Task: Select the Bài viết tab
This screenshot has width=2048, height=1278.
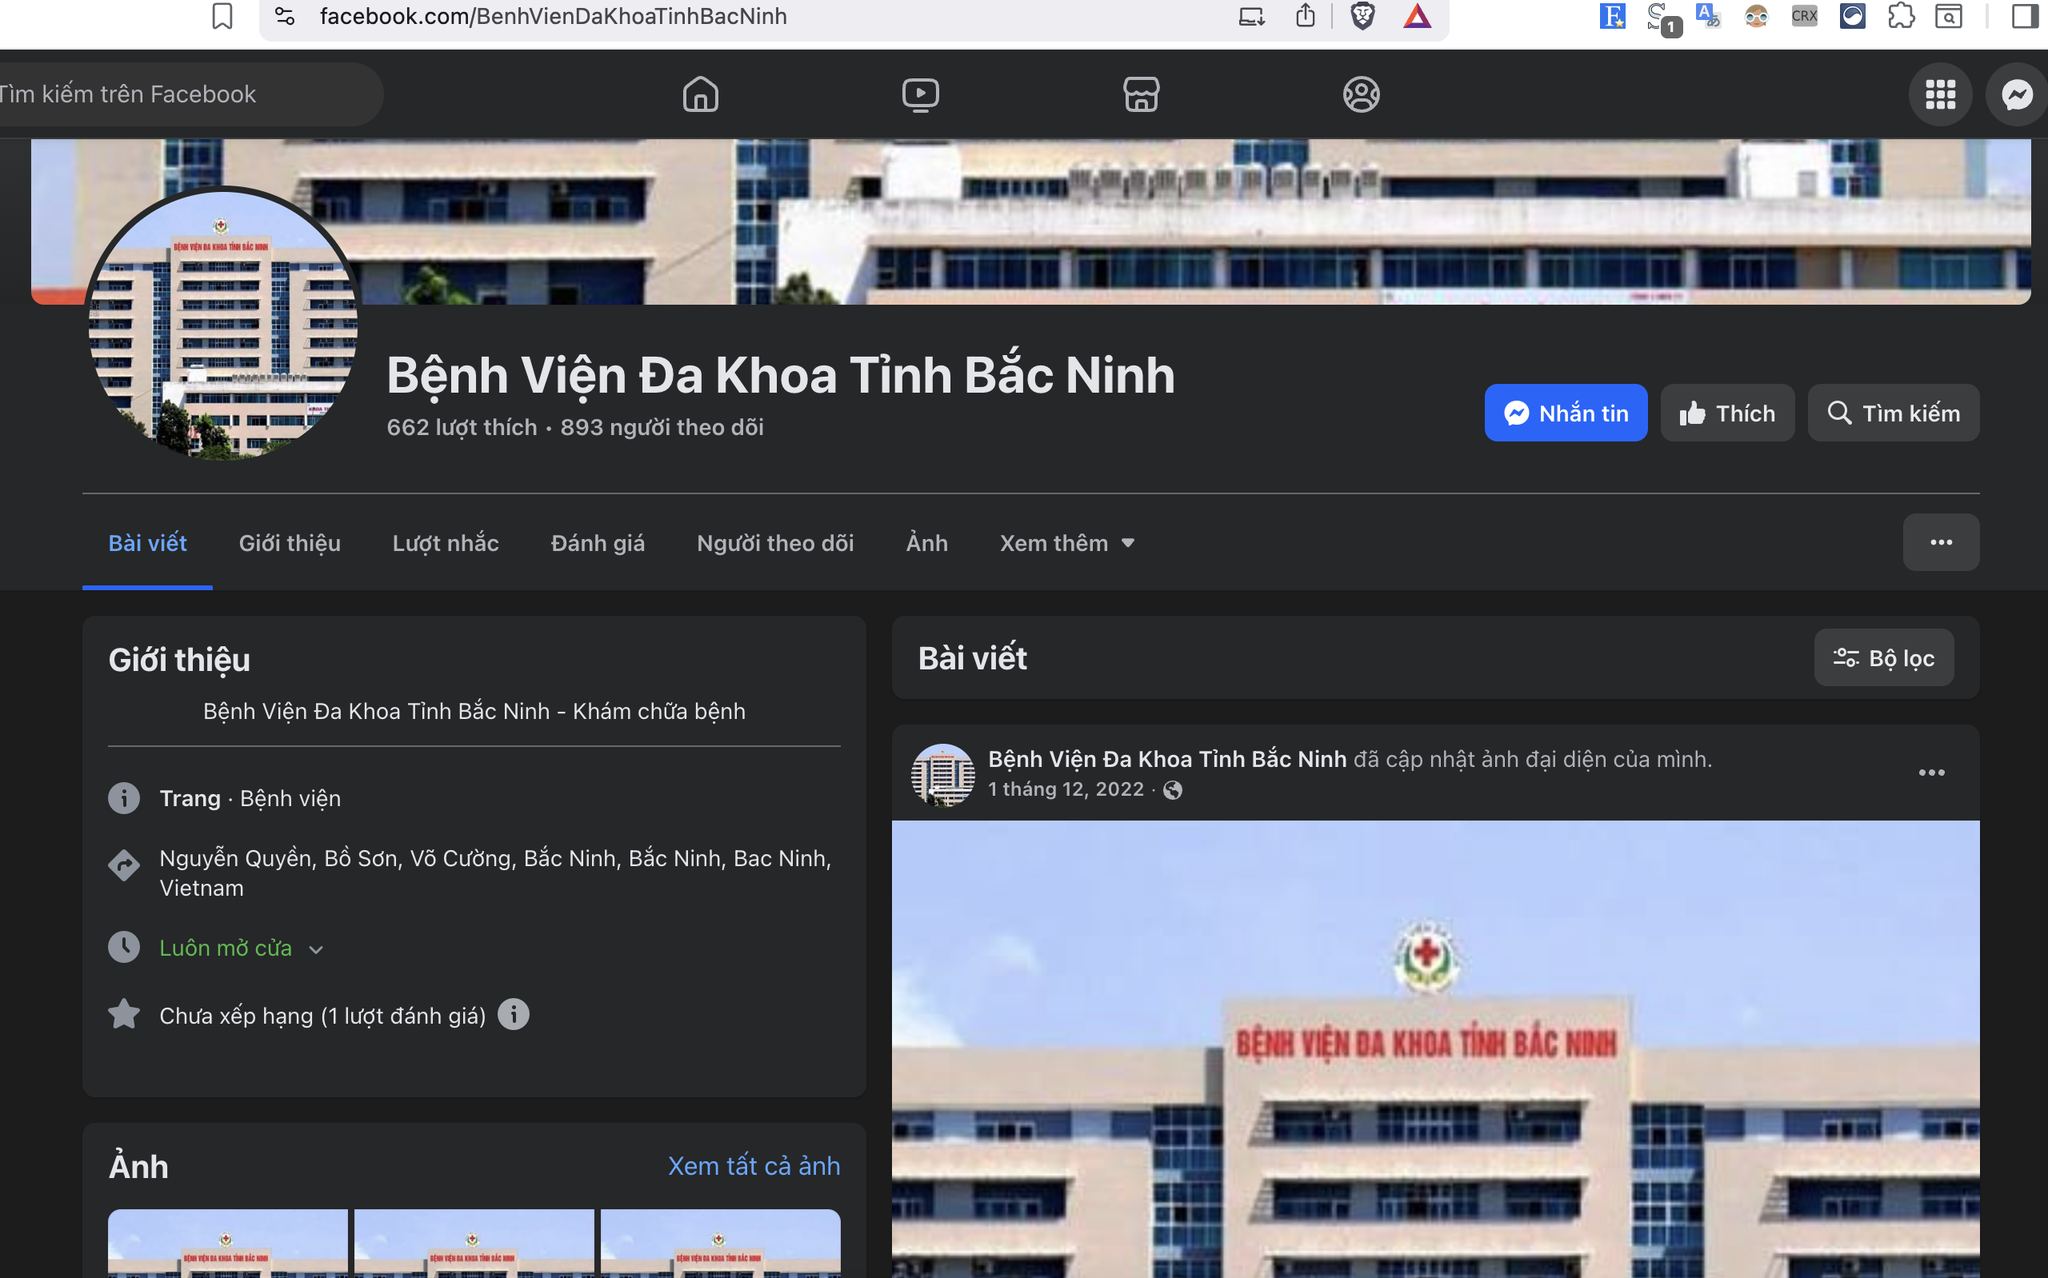Action: point(147,543)
